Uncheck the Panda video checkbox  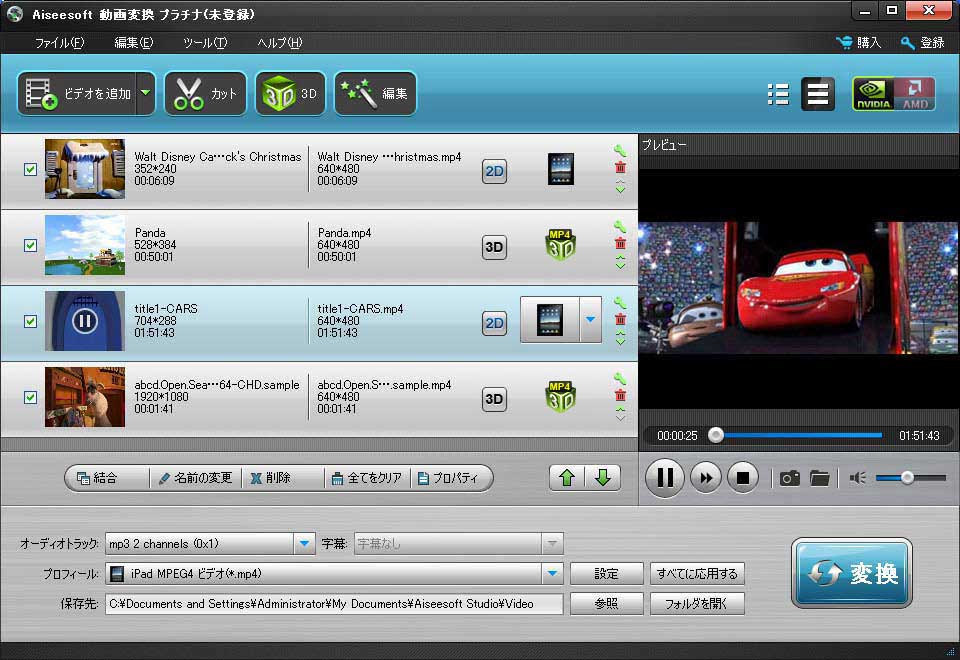[30, 246]
